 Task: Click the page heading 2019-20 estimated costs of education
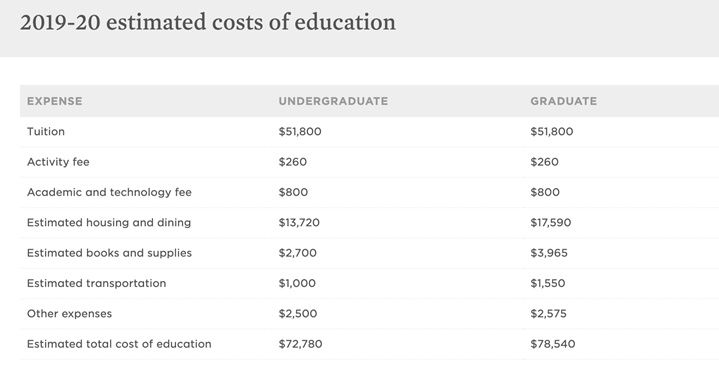208,22
